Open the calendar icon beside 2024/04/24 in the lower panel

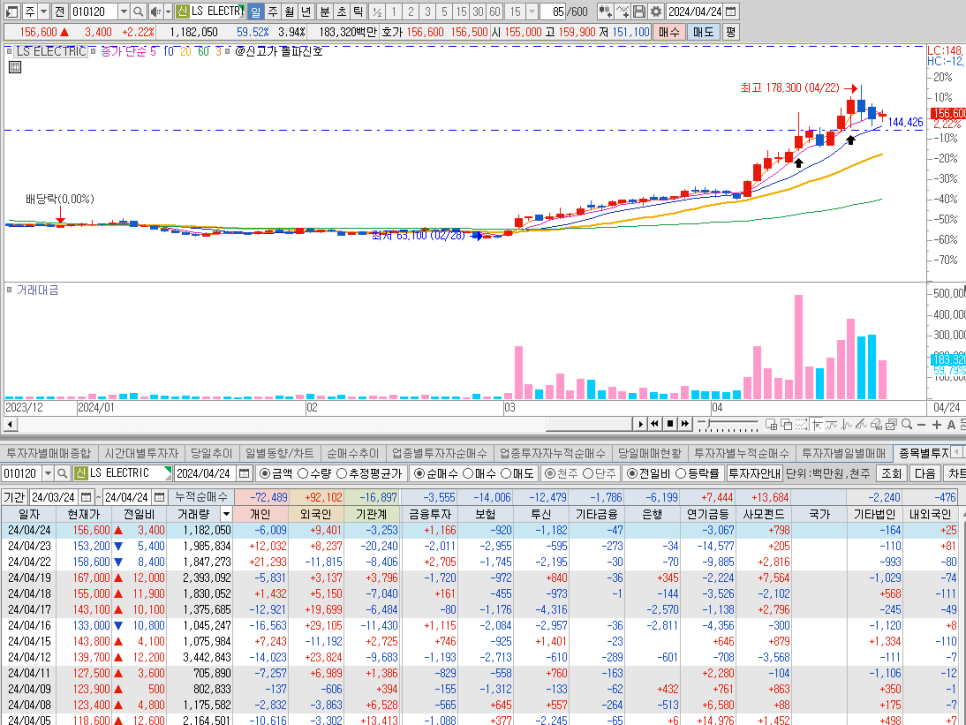click(x=244, y=474)
